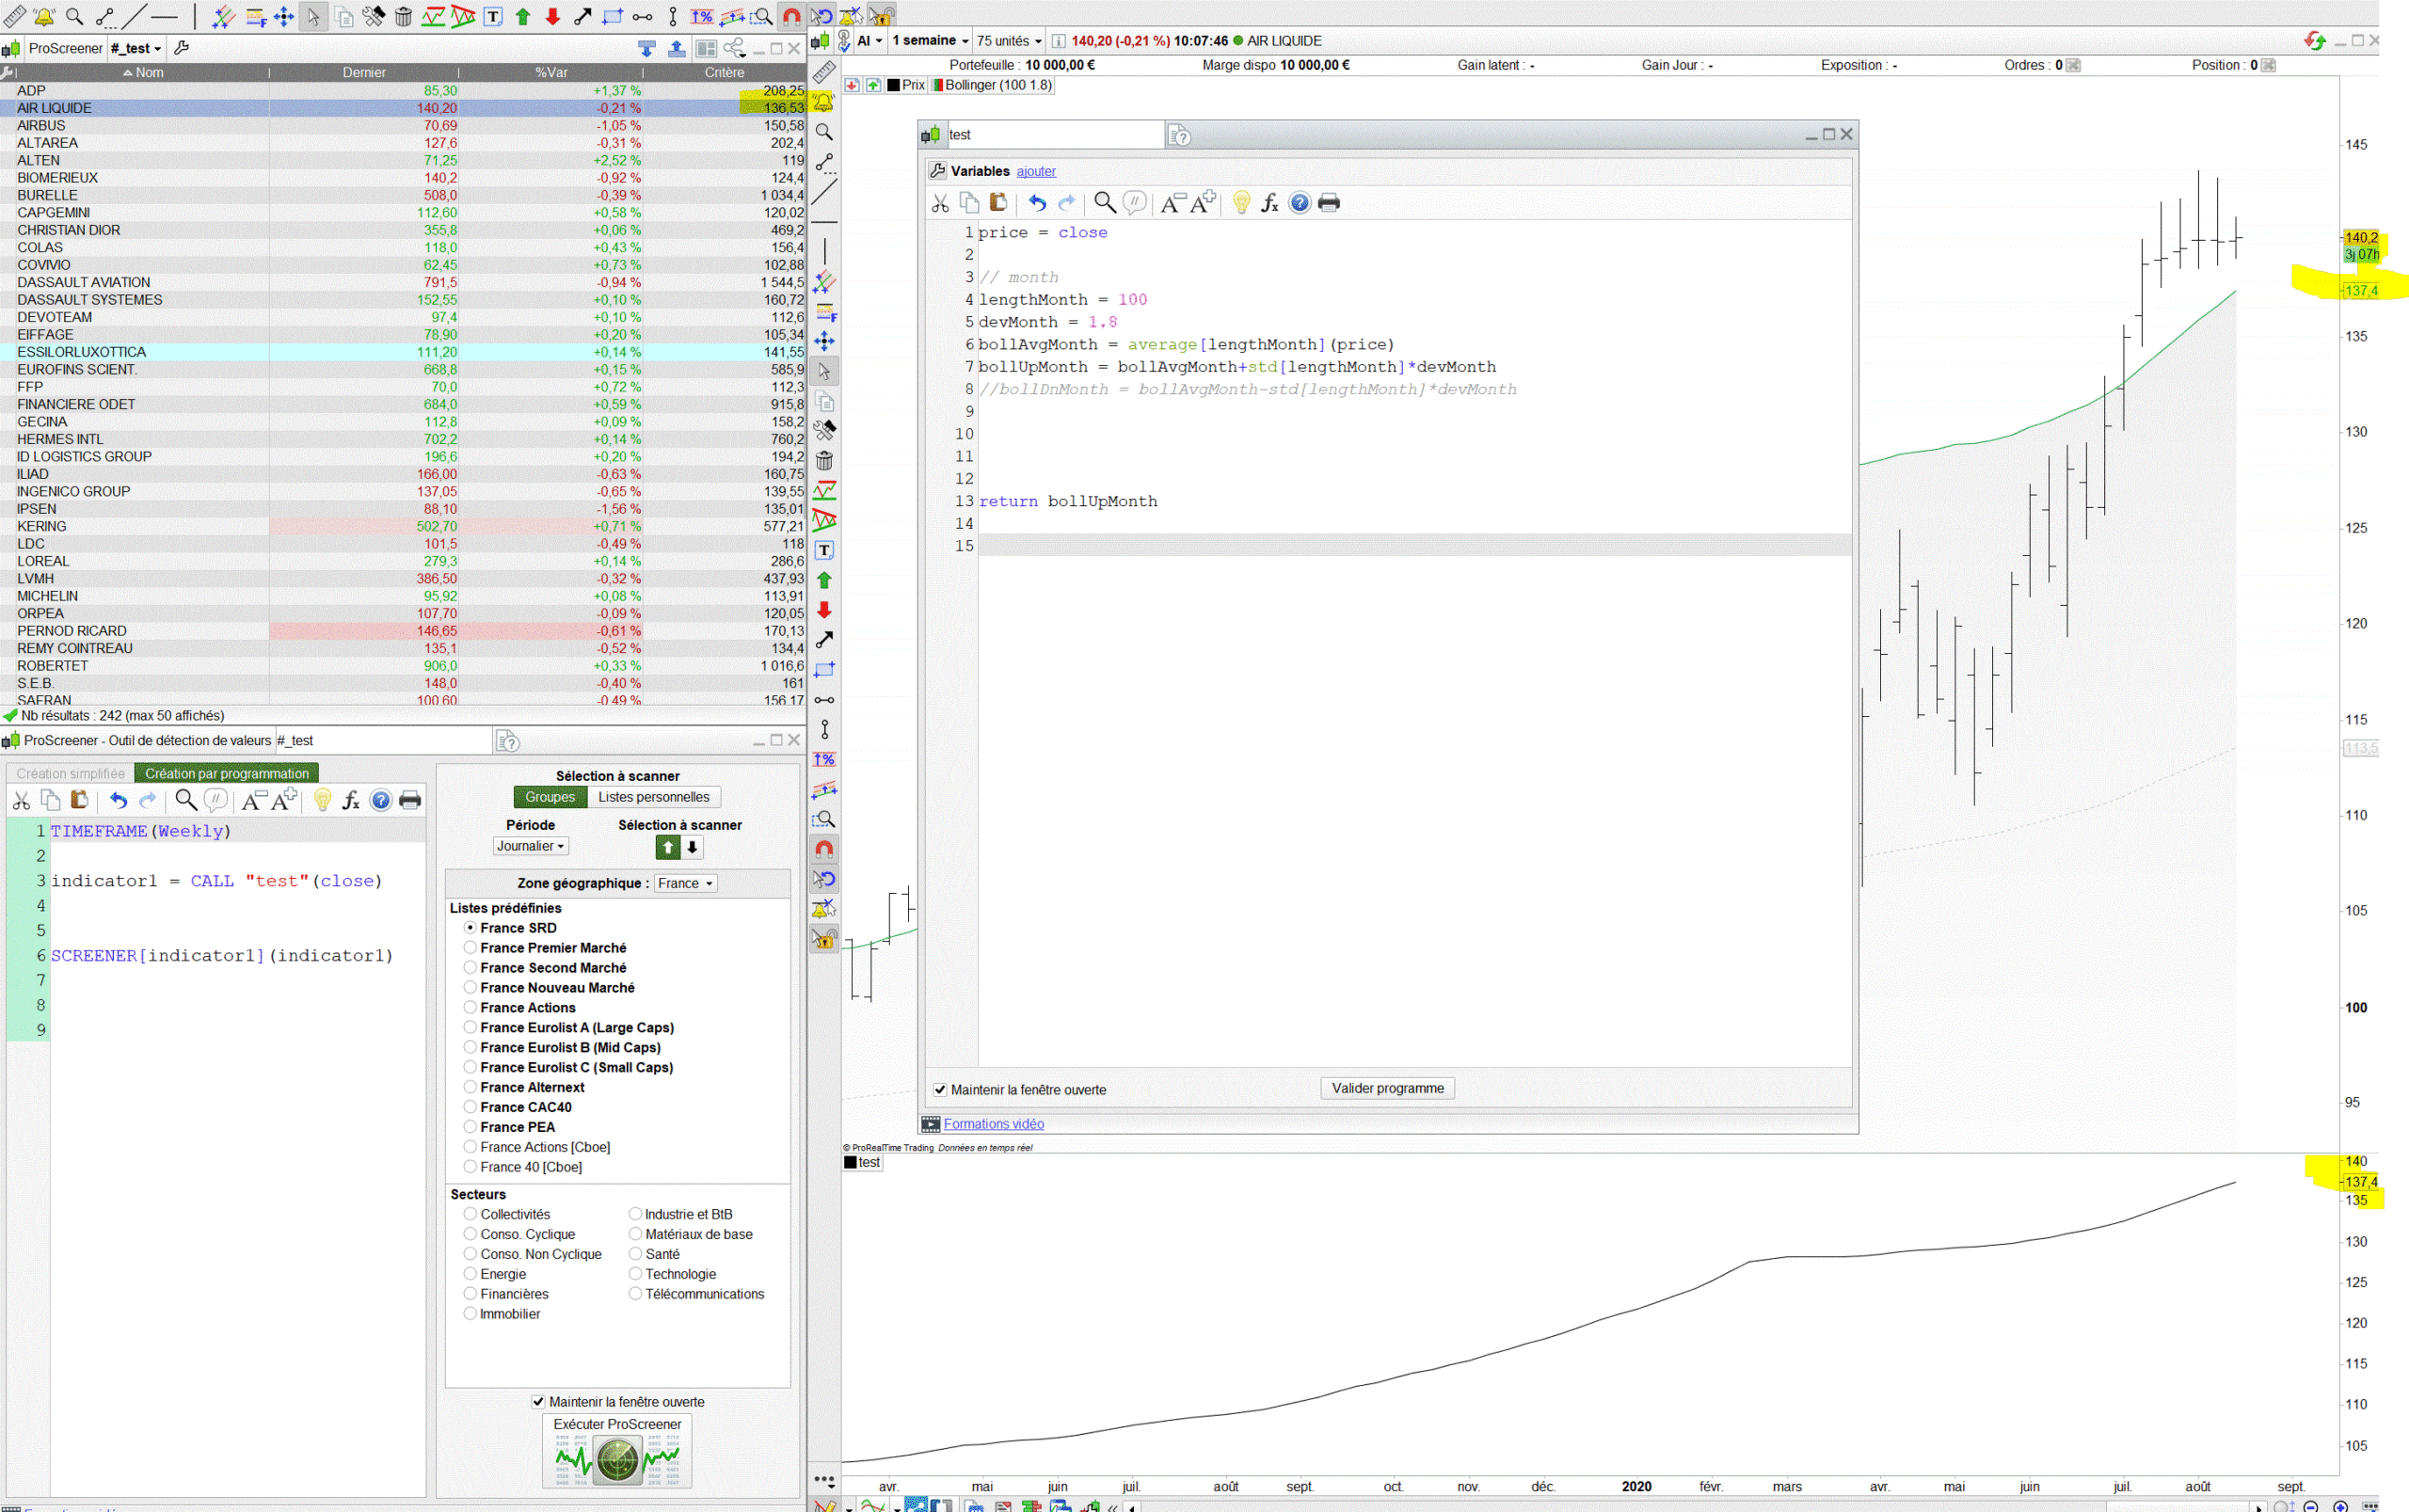This screenshot has height=1512, width=2409.
Task: Click the light bulb help icon in ProScreener editor
Action: [322, 800]
